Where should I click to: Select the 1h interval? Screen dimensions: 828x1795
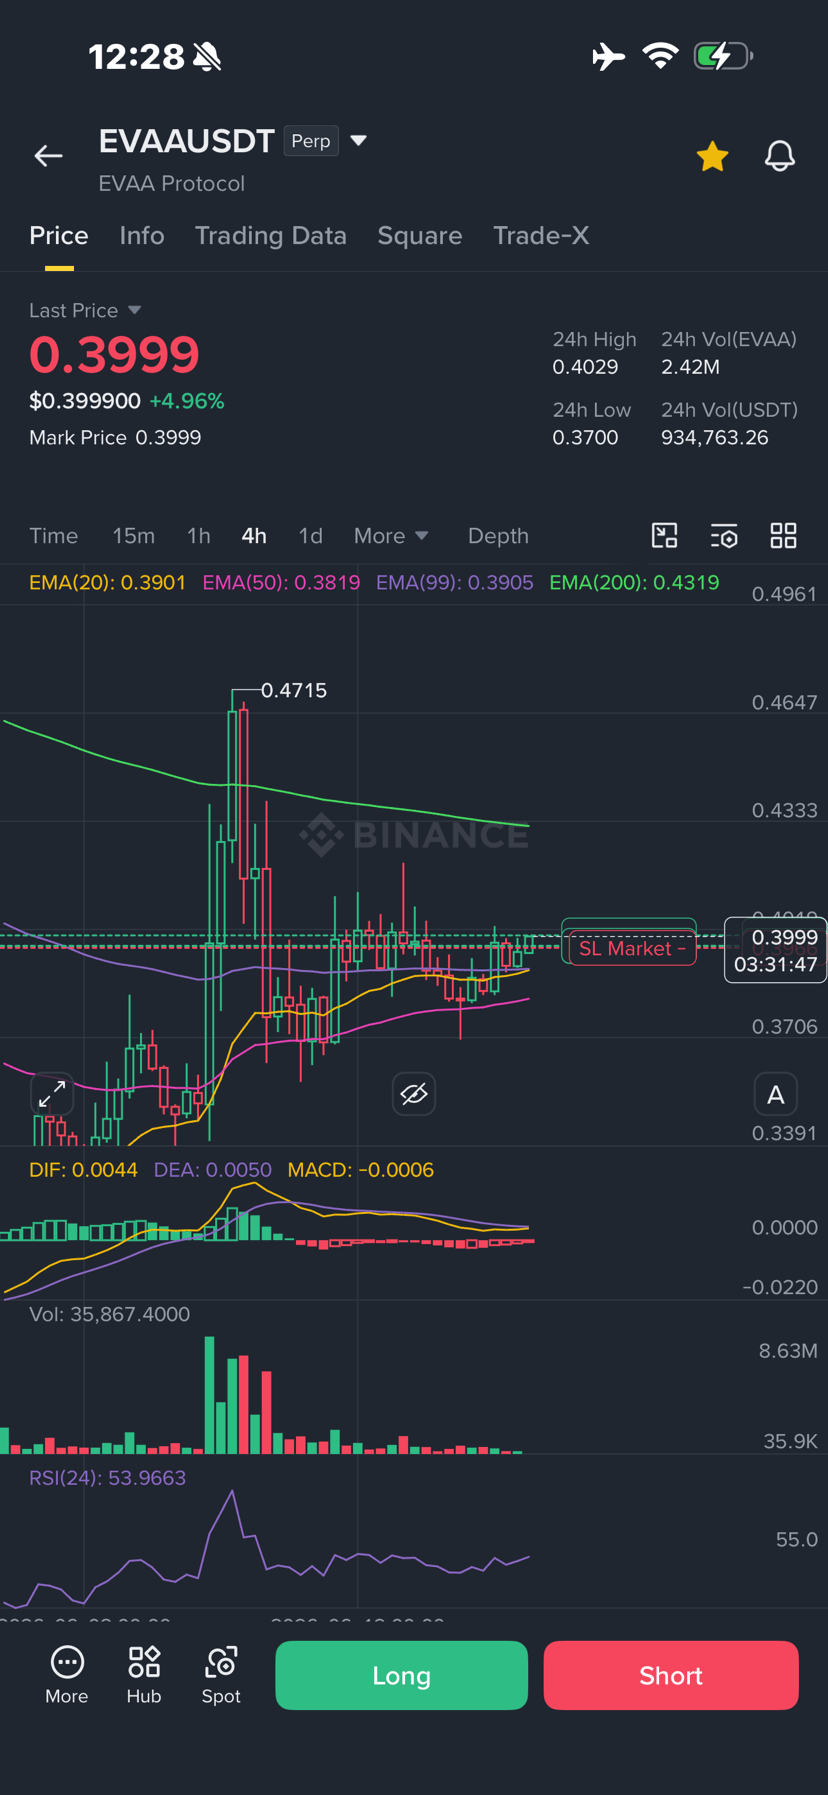[x=198, y=536]
